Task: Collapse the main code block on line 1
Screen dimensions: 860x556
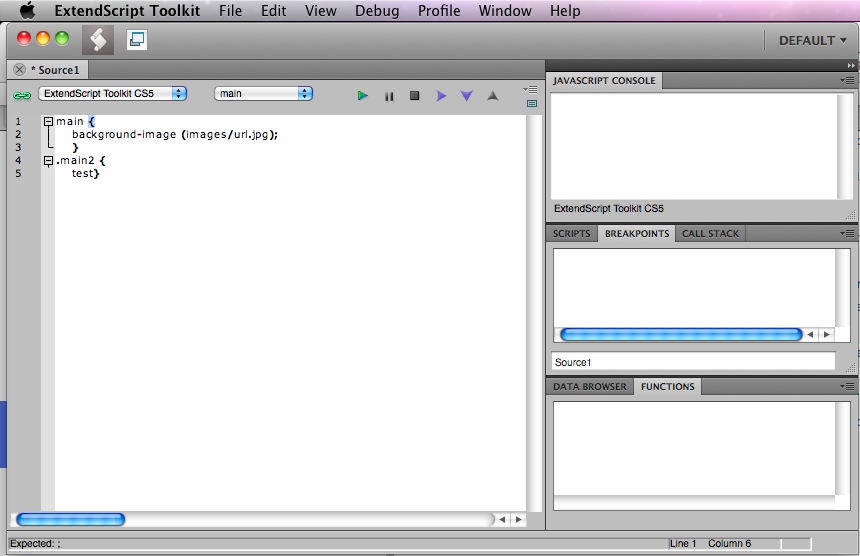Action: pos(47,121)
